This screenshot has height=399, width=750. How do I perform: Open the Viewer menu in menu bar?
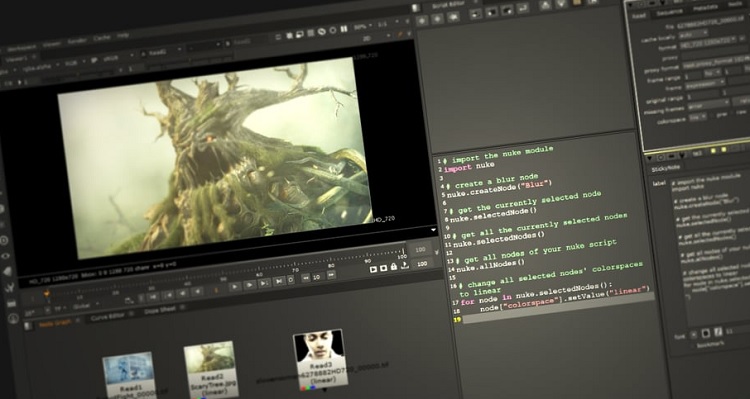click(52, 44)
